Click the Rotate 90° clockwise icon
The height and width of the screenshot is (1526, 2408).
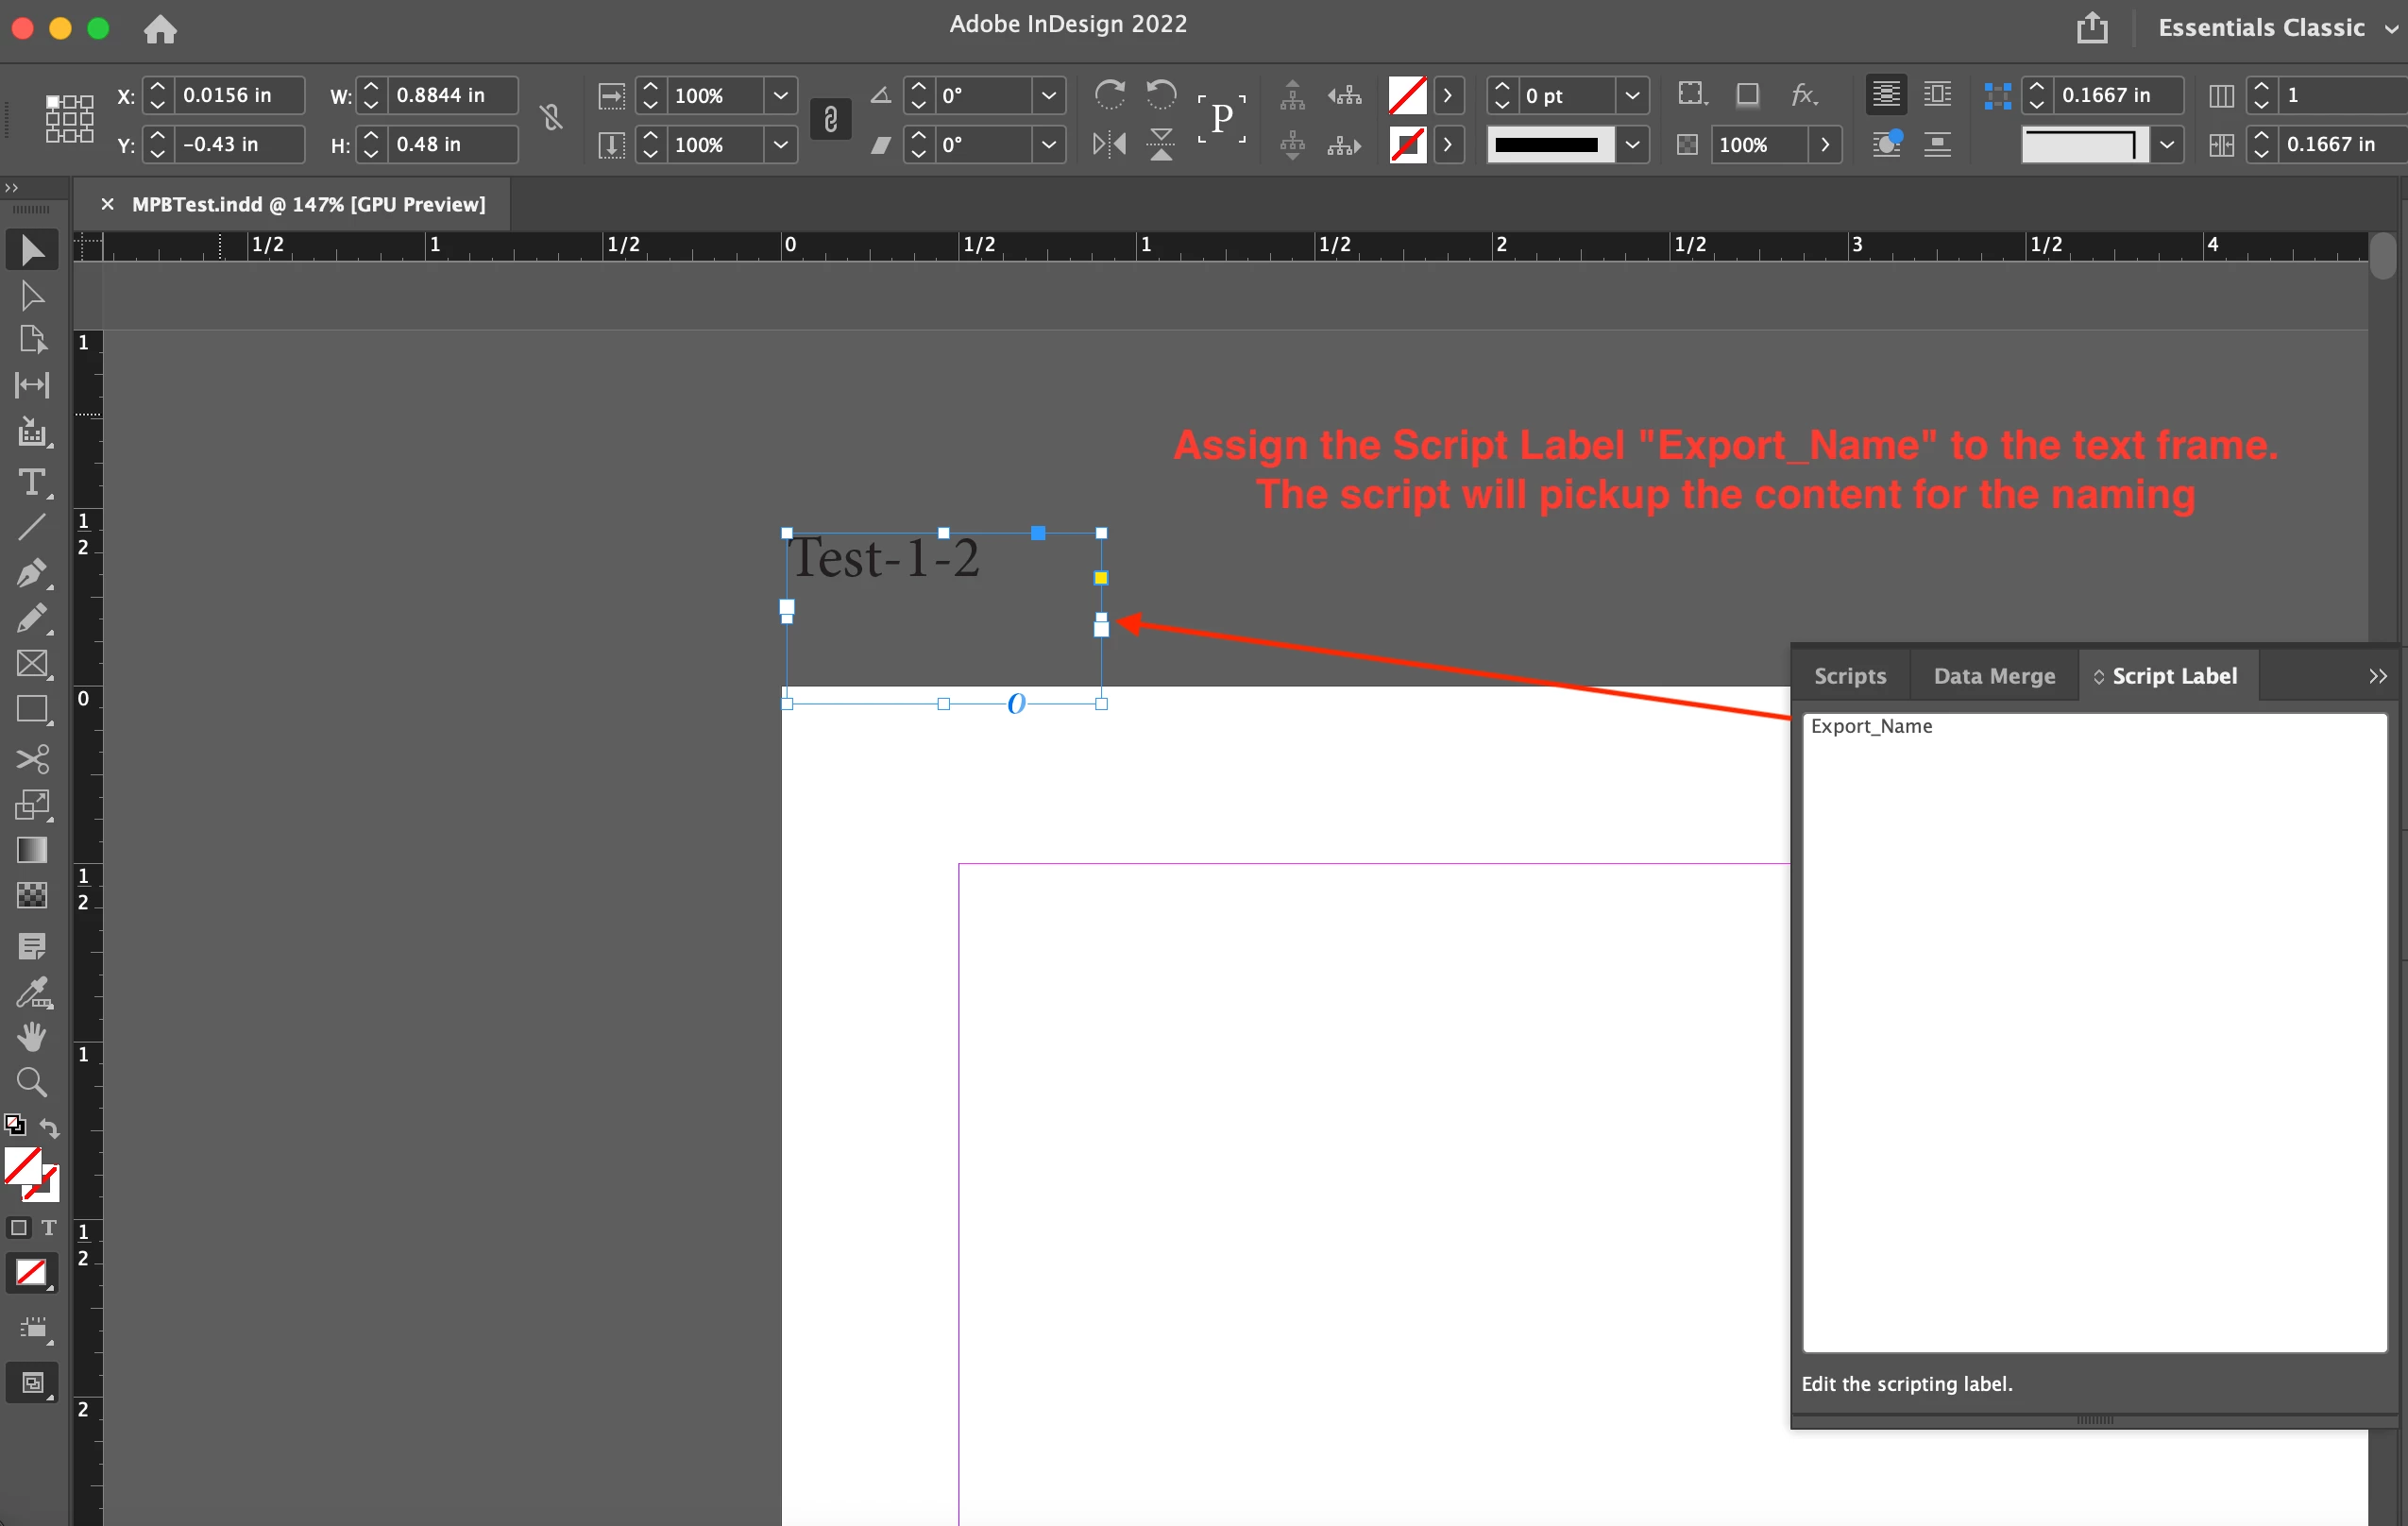[1109, 95]
